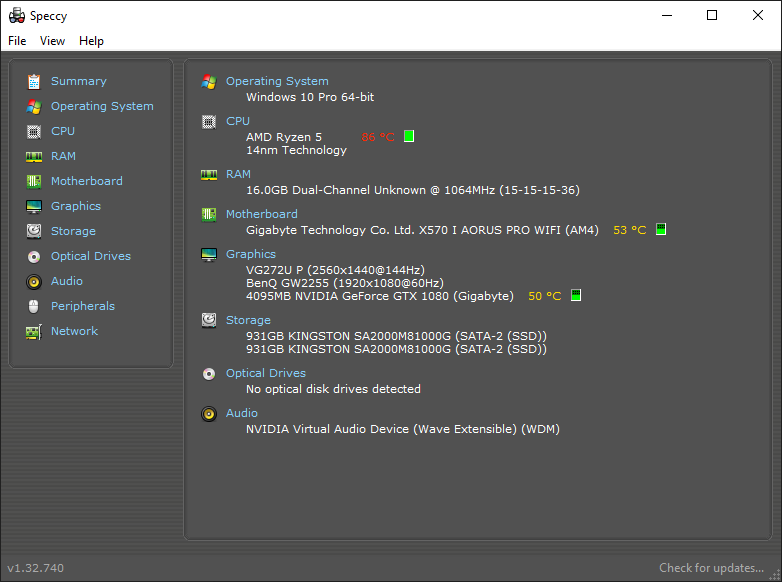The width and height of the screenshot is (782, 582).
Task: Open the CPU sidebar section
Action: pyautogui.click(x=63, y=131)
